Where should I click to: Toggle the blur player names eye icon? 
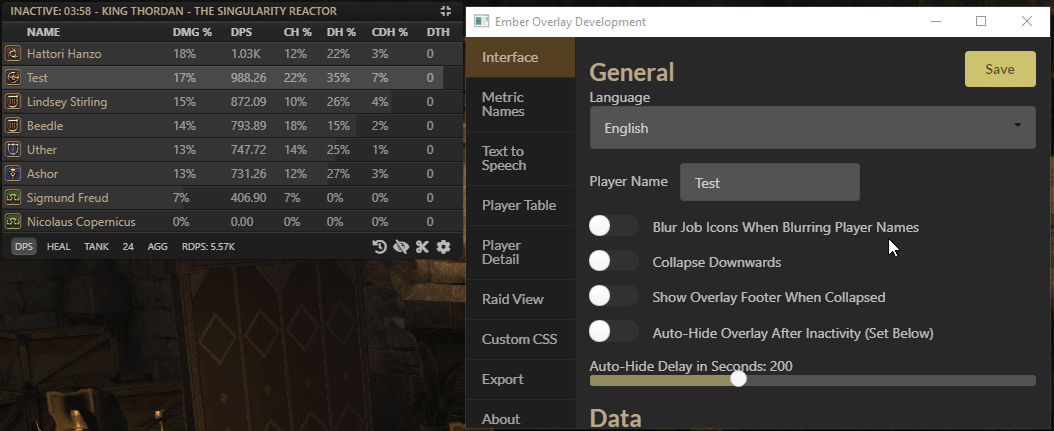[401, 247]
